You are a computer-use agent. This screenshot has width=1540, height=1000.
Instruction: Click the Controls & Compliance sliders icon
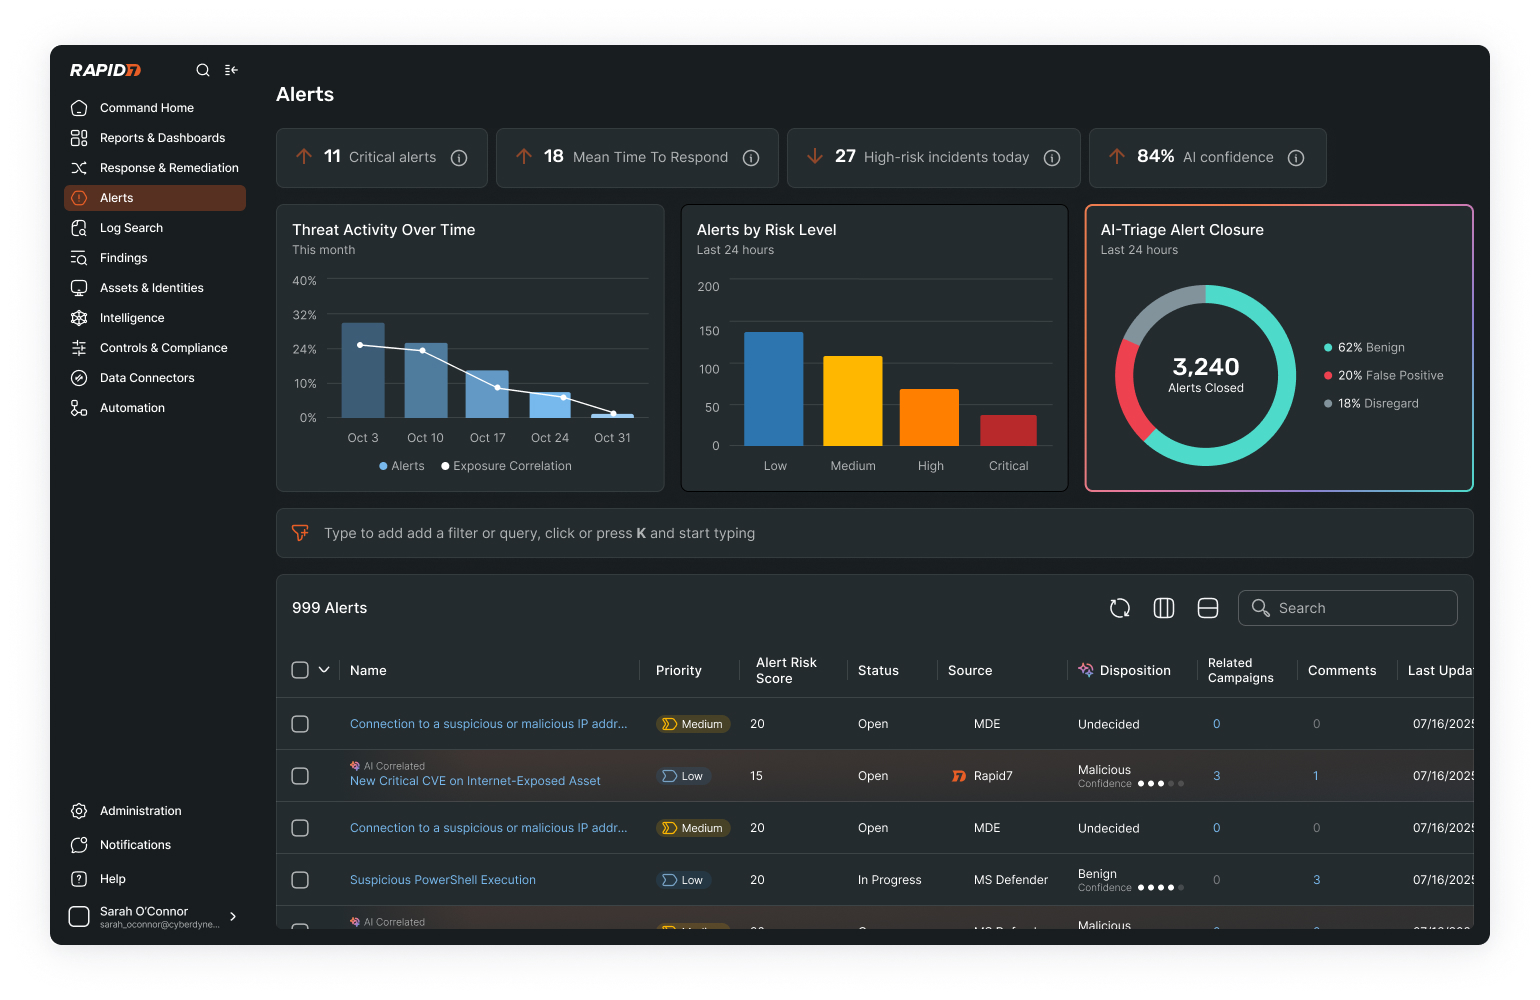coord(79,348)
